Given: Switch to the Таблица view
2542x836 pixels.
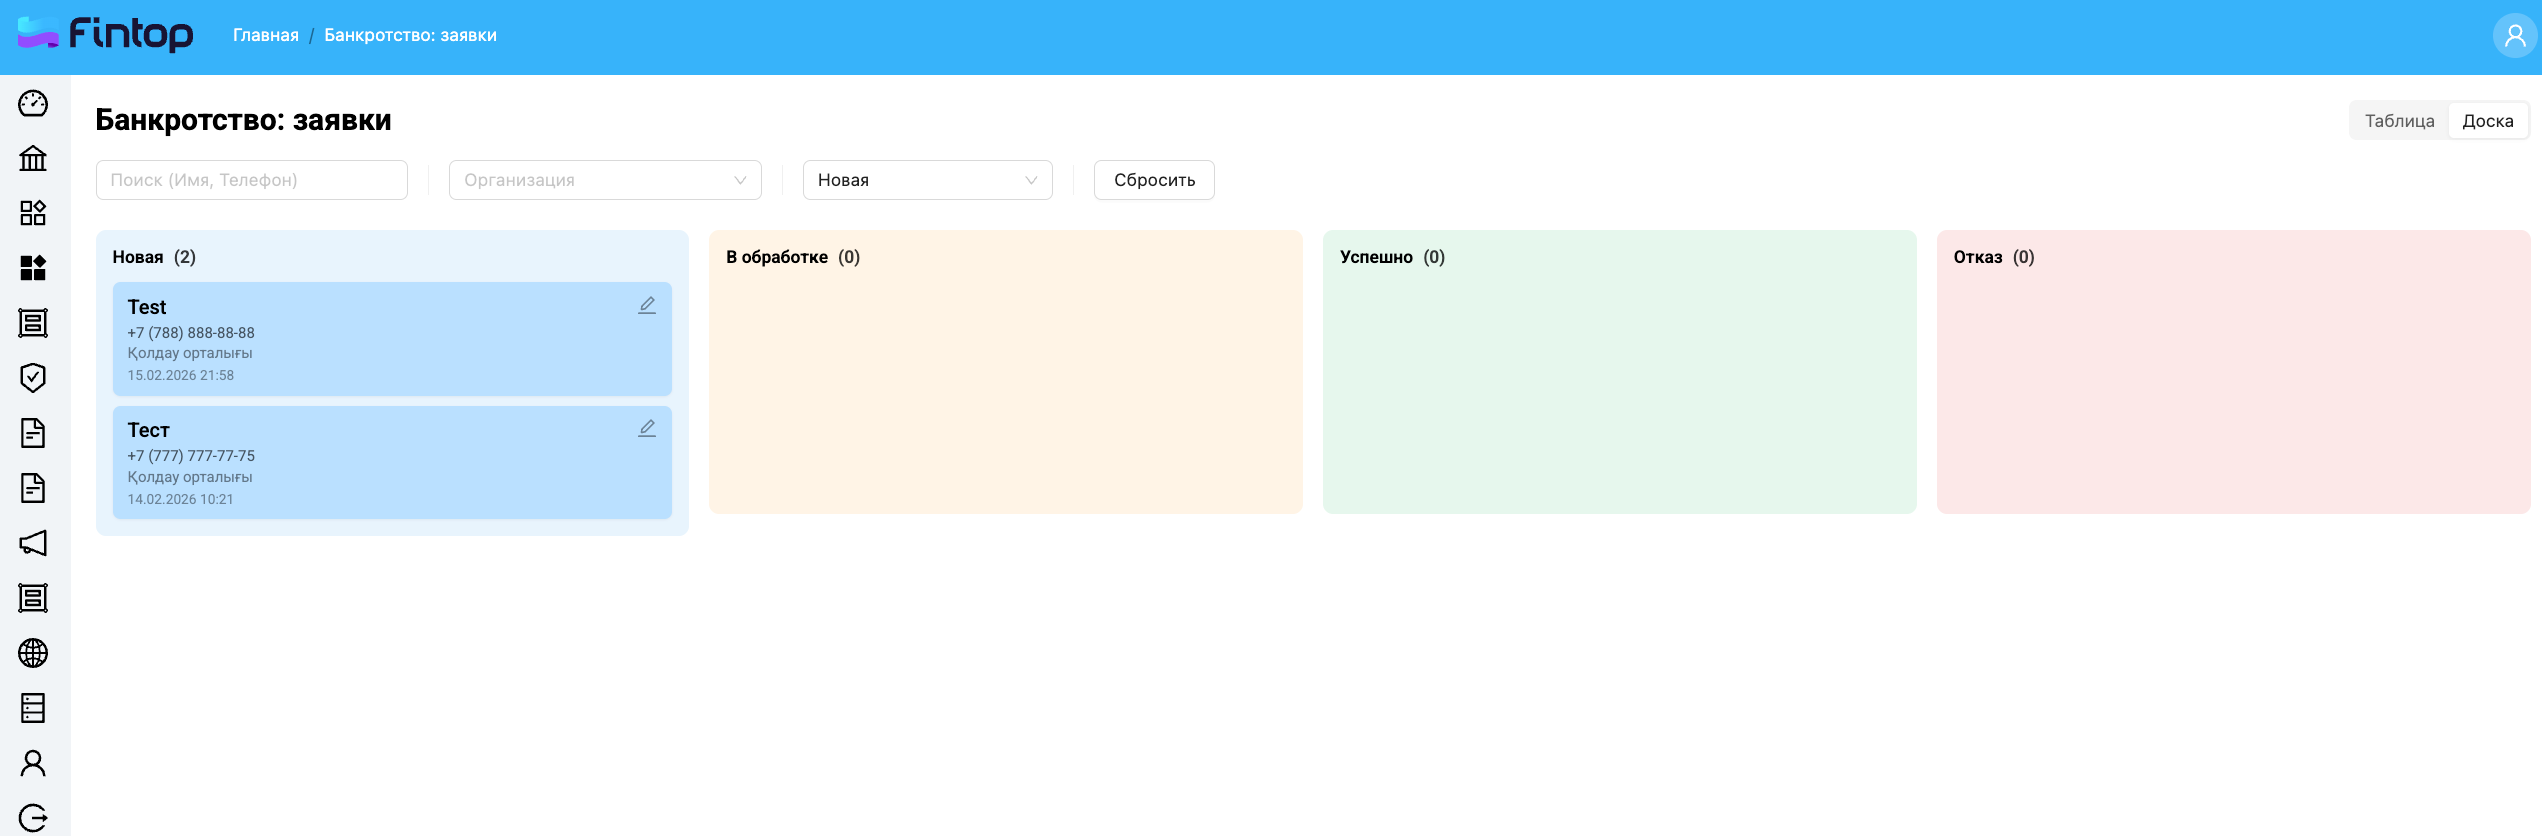Looking at the screenshot, I should pyautogui.click(x=2399, y=121).
